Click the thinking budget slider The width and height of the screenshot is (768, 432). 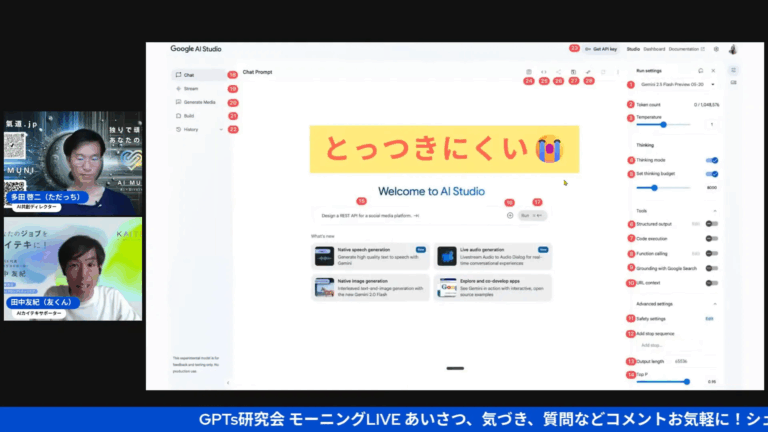(663, 188)
